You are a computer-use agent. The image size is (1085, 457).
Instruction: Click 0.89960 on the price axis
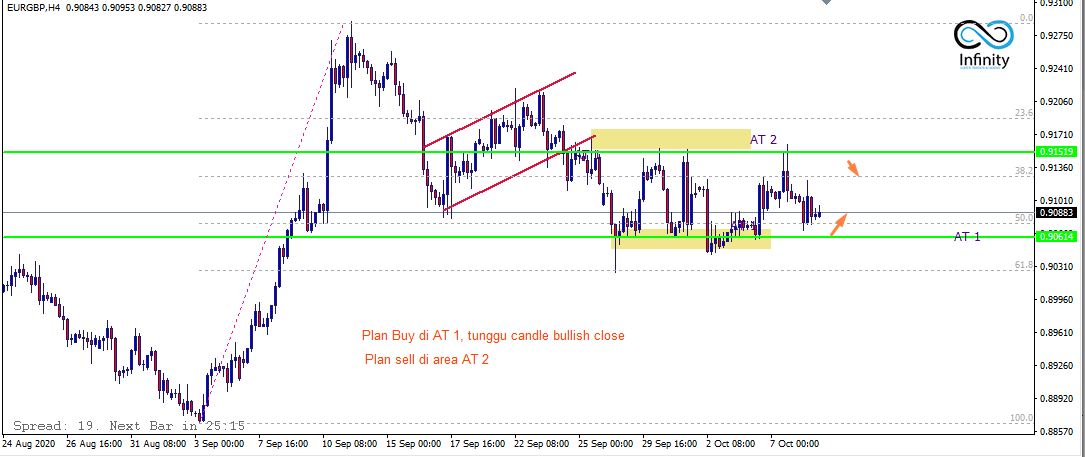click(x=1055, y=300)
